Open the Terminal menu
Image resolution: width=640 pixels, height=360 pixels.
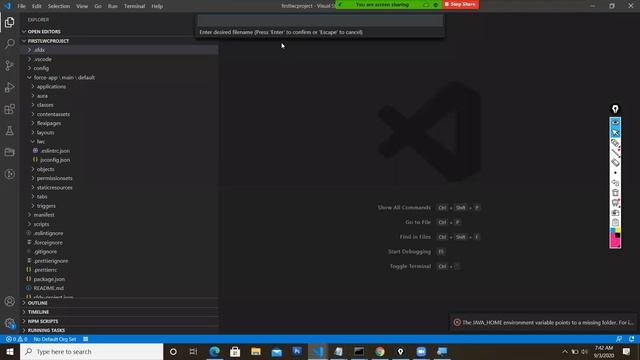pyautogui.click(x=134, y=6)
